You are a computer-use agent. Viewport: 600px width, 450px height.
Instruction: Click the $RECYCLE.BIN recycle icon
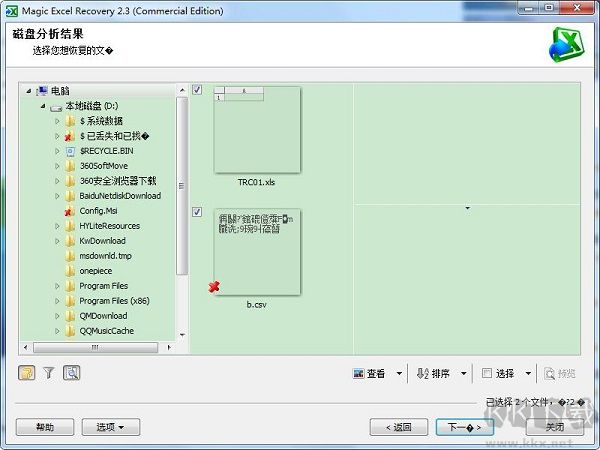pyautogui.click(x=70, y=151)
